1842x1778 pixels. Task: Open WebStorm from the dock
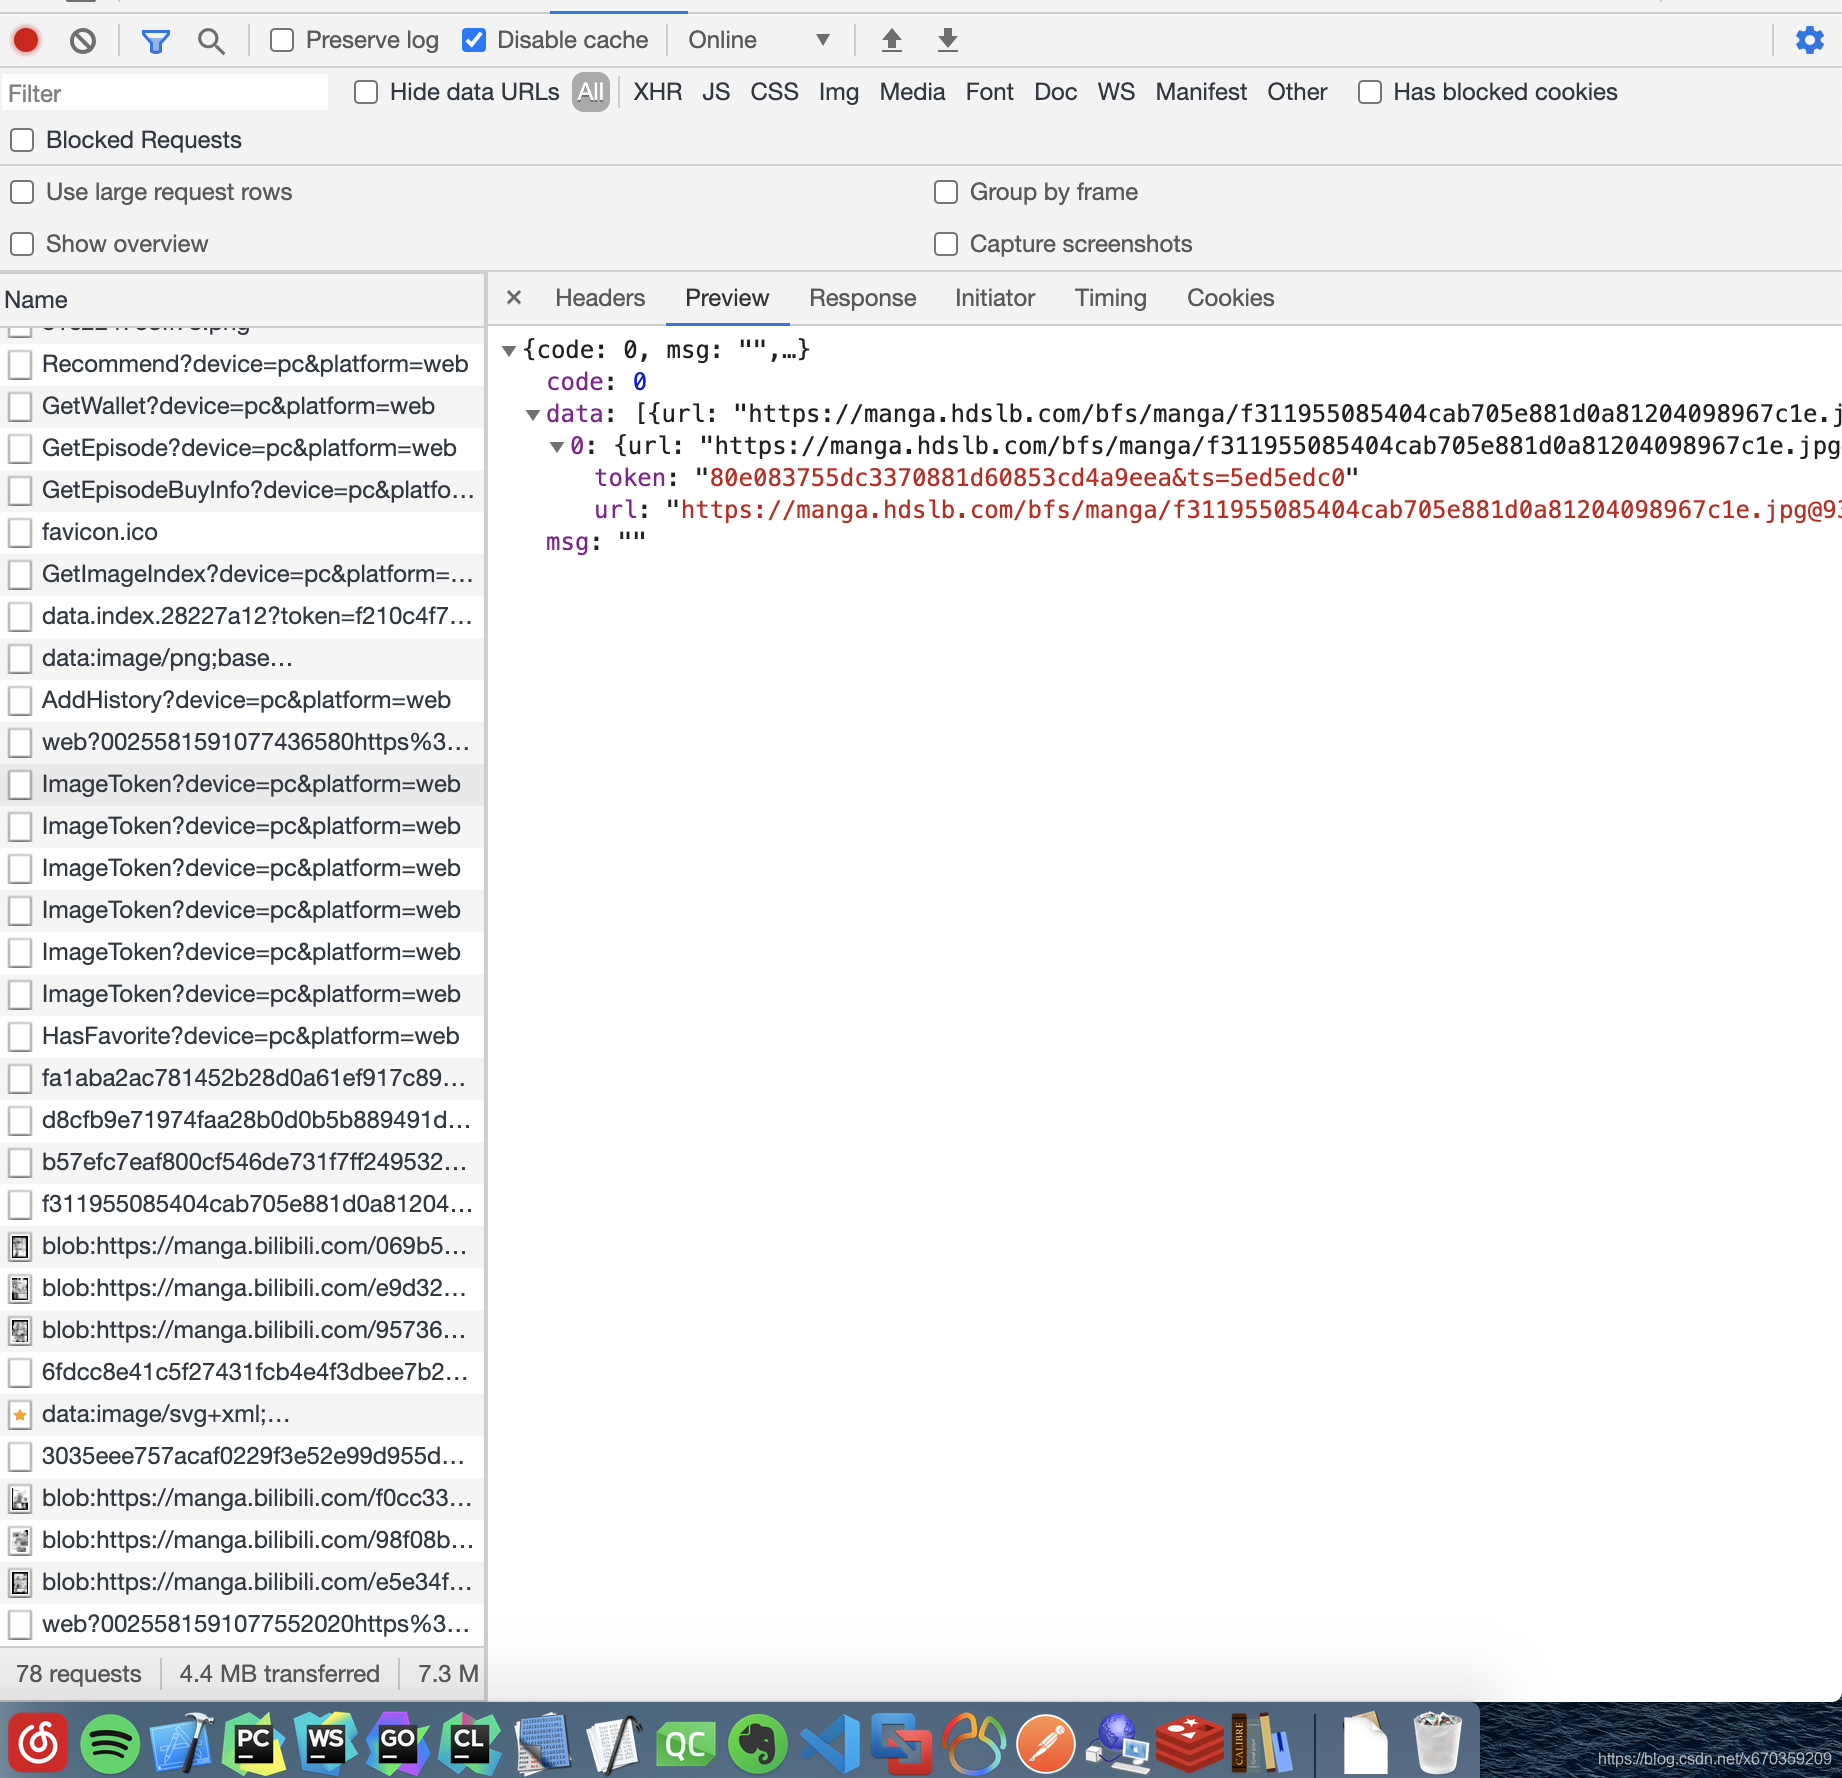coord(326,1743)
